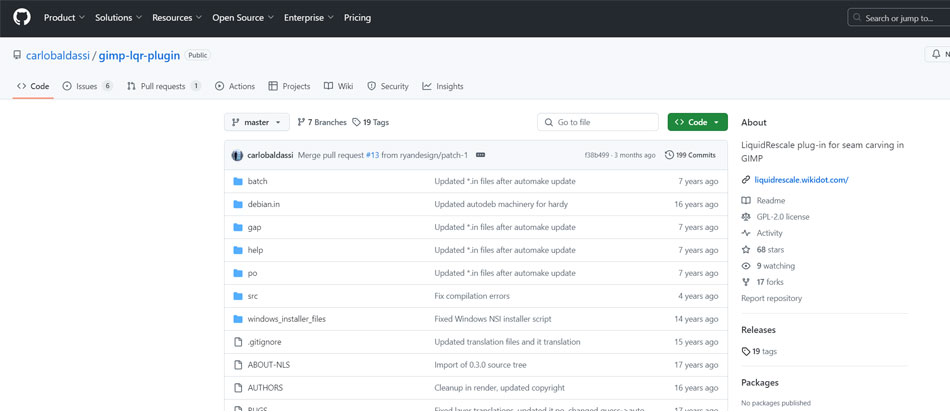This screenshot has width=950, height=412.
Task: Open the GPL-2.0 license link
Action: [x=783, y=217]
